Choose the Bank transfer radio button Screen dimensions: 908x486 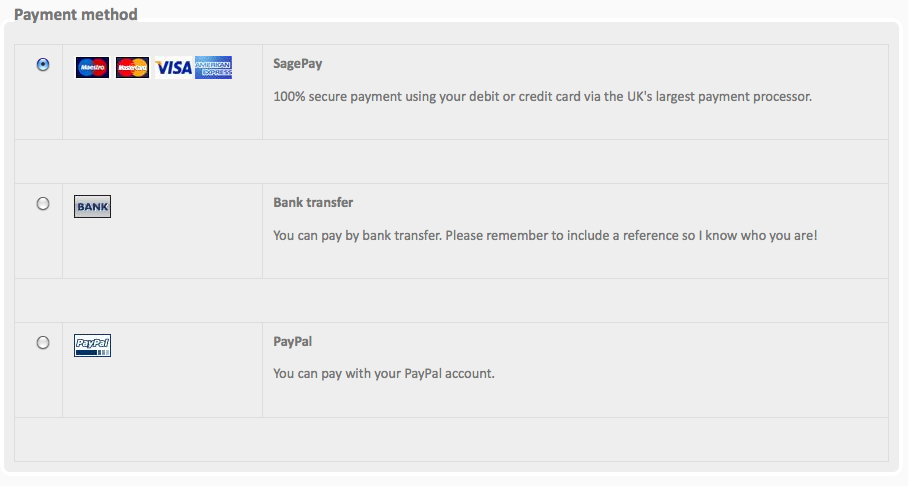(x=43, y=203)
